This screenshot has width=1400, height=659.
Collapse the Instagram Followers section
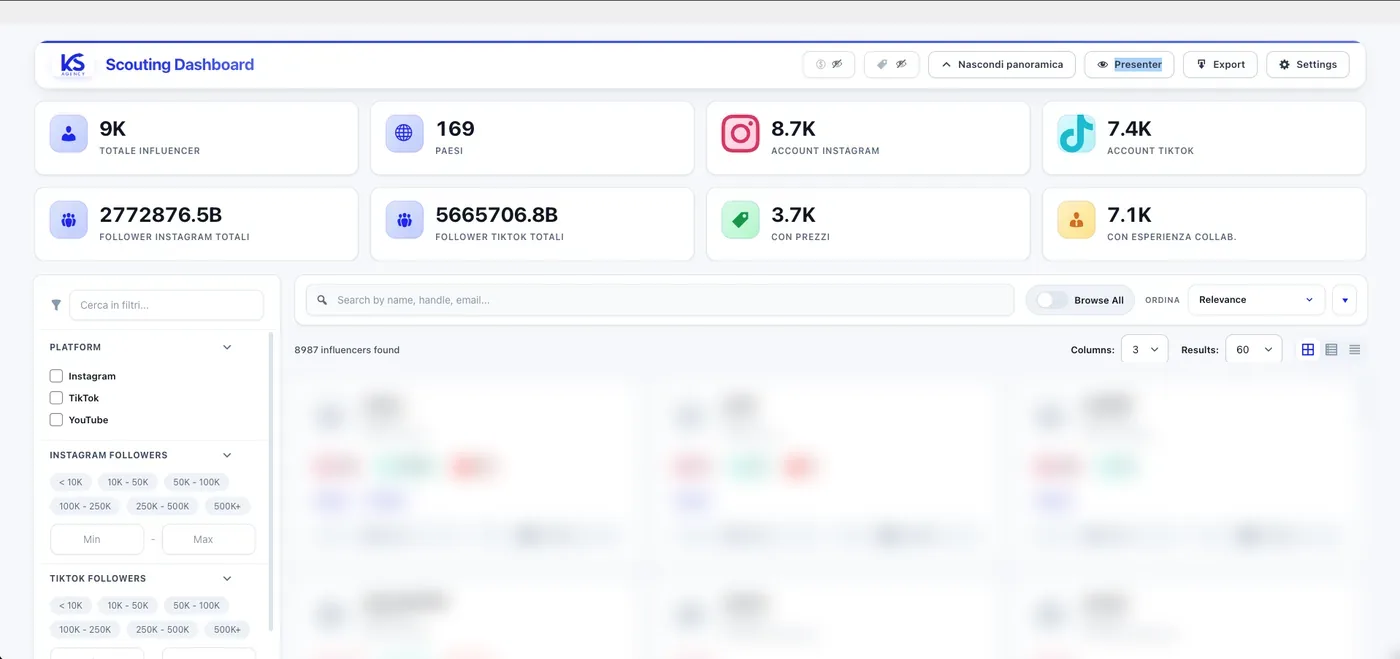(x=227, y=455)
